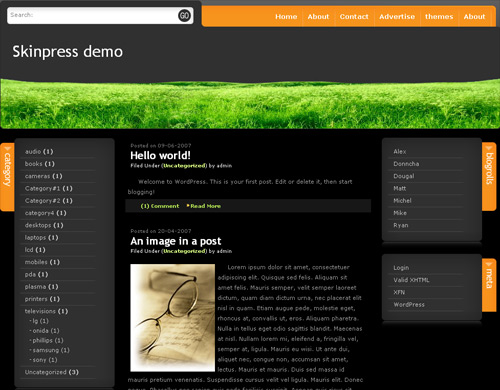Visit Matt blogroll link
Screen dimensions: 500x390
pyautogui.click(x=400, y=189)
